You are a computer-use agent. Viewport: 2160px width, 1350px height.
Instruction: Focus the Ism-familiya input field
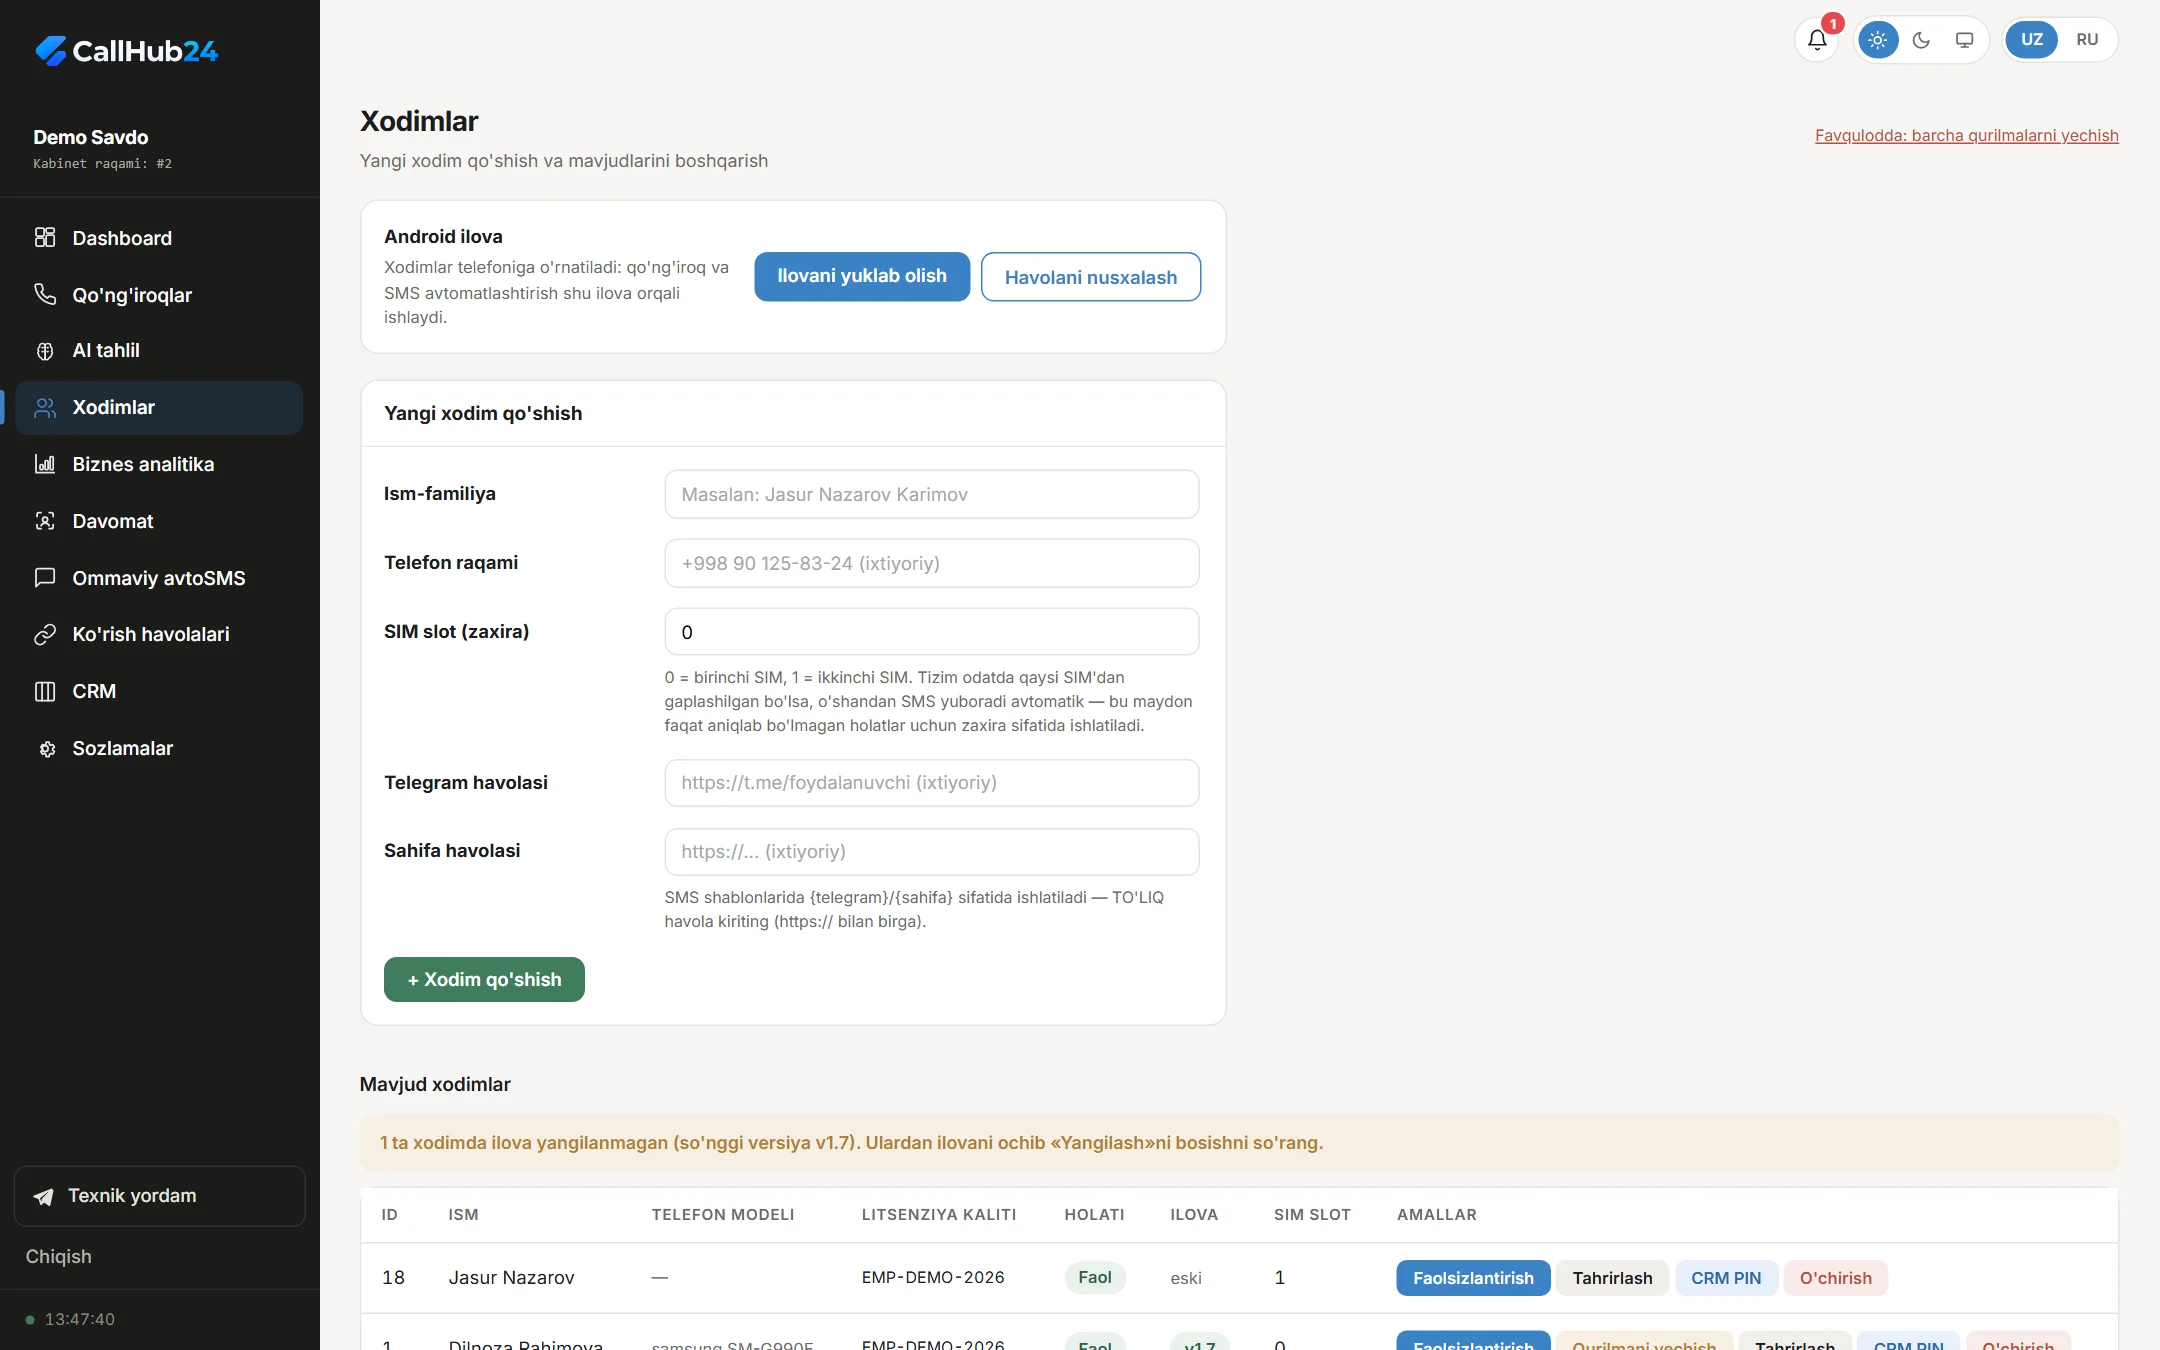pyautogui.click(x=932, y=495)
